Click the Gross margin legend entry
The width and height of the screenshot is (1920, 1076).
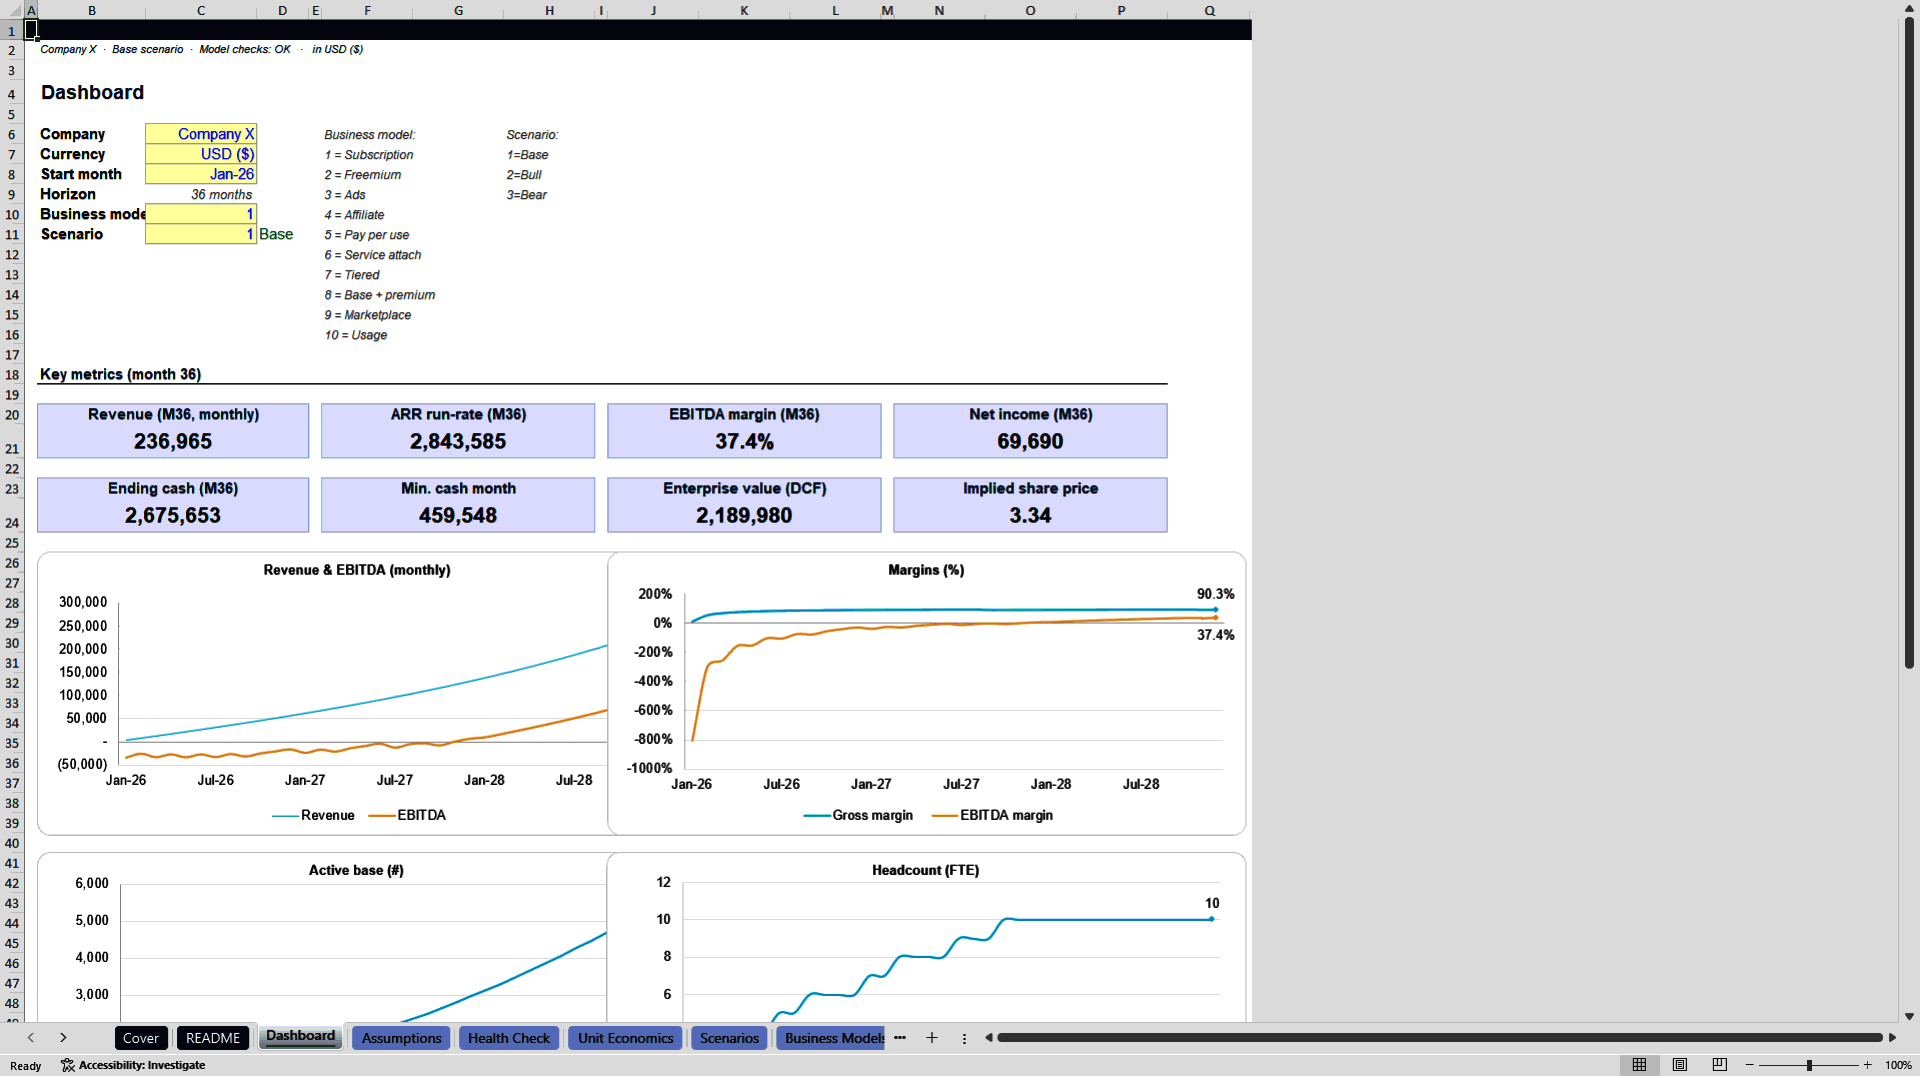pos(859,815)
